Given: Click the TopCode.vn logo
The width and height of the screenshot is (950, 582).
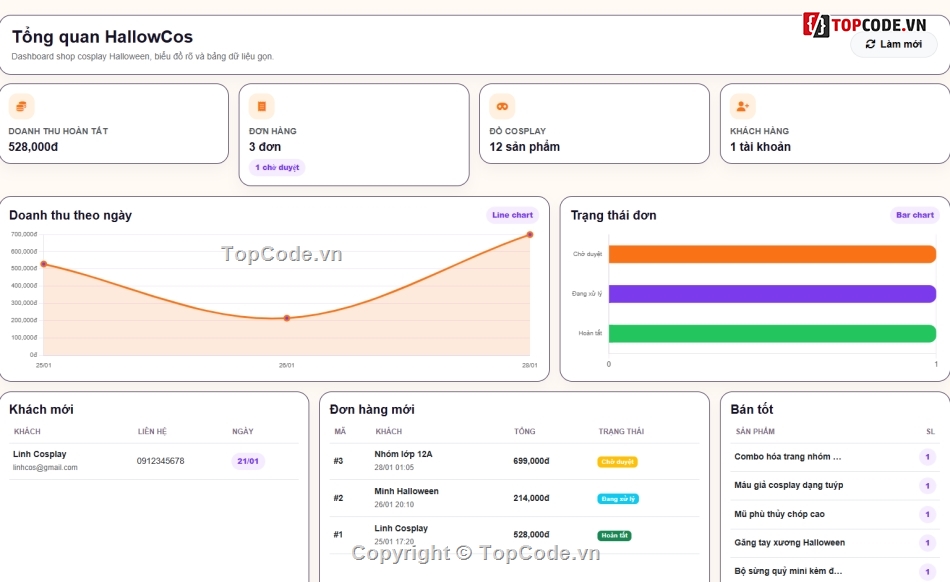Looking at the screenshot, I should (865, 25).
